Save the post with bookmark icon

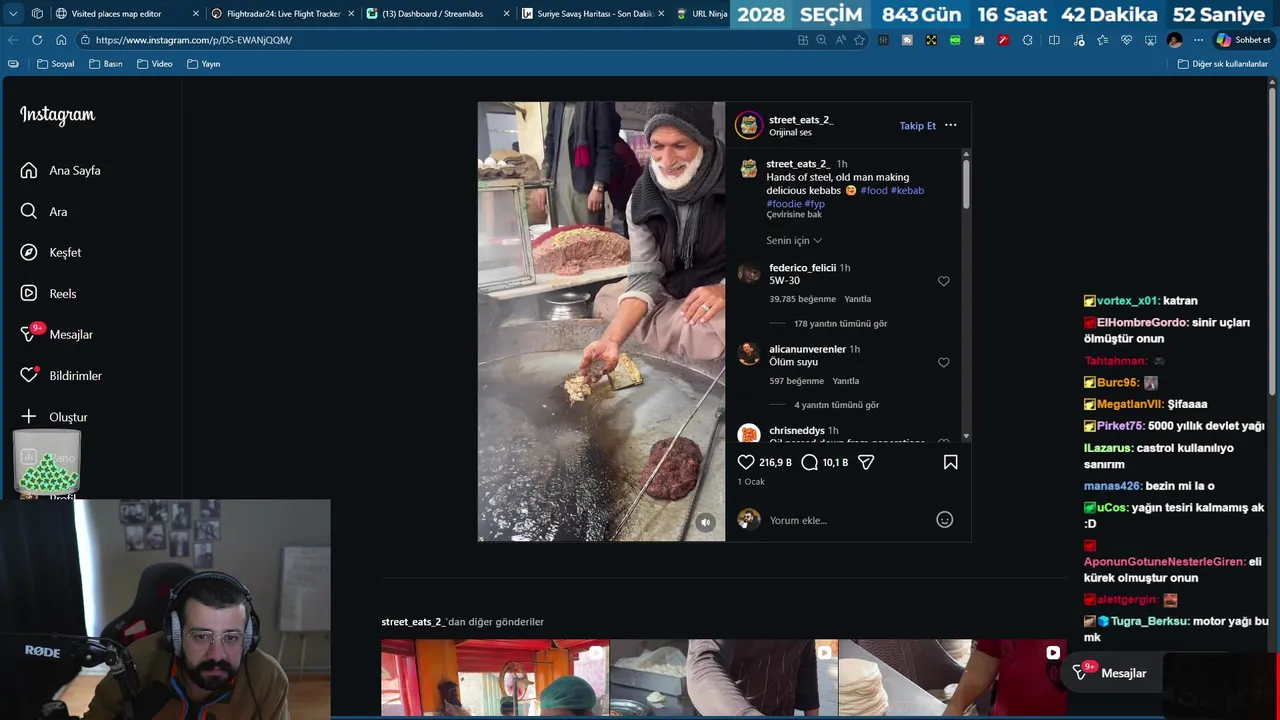click(950, 462)
